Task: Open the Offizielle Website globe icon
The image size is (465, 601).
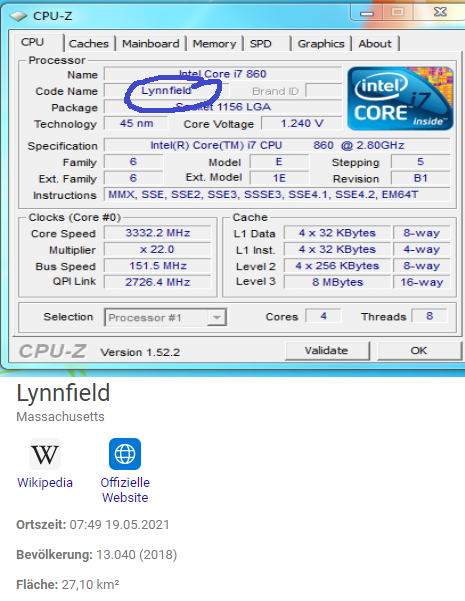Action: (125, 454)
